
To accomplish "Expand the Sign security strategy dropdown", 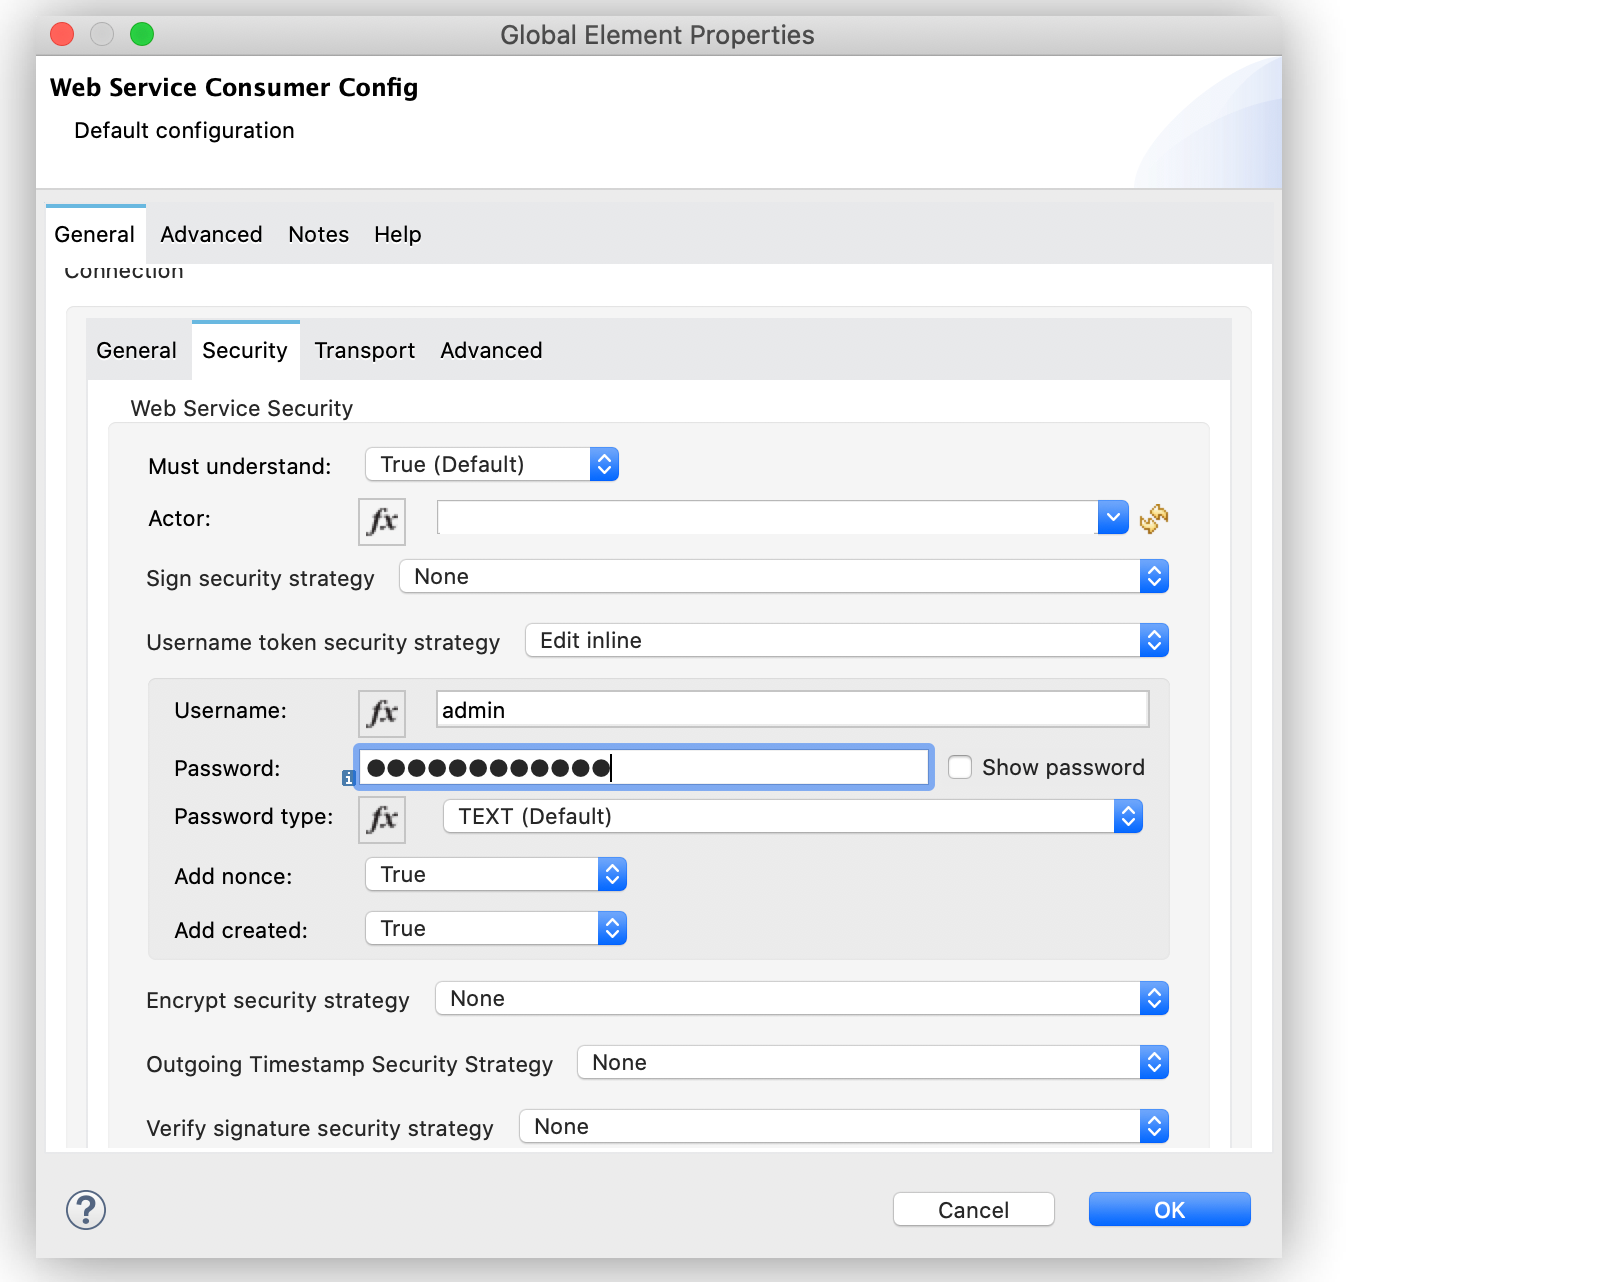I will [x=783, y=576].
